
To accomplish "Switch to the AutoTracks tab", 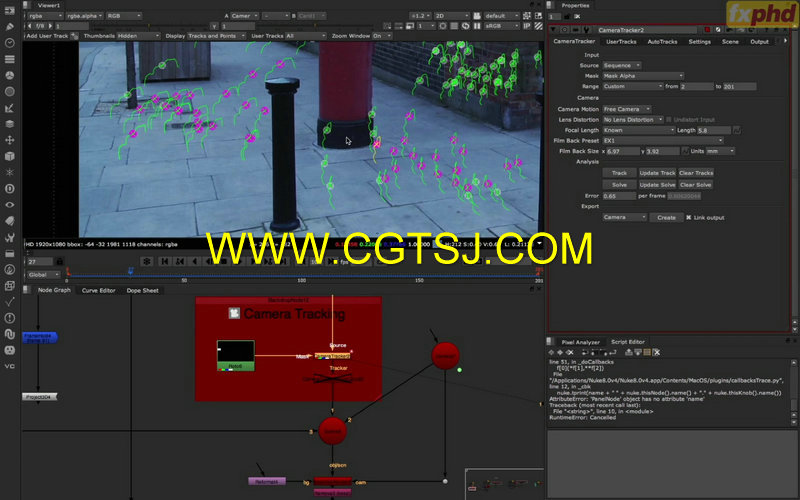I will 662,41.
